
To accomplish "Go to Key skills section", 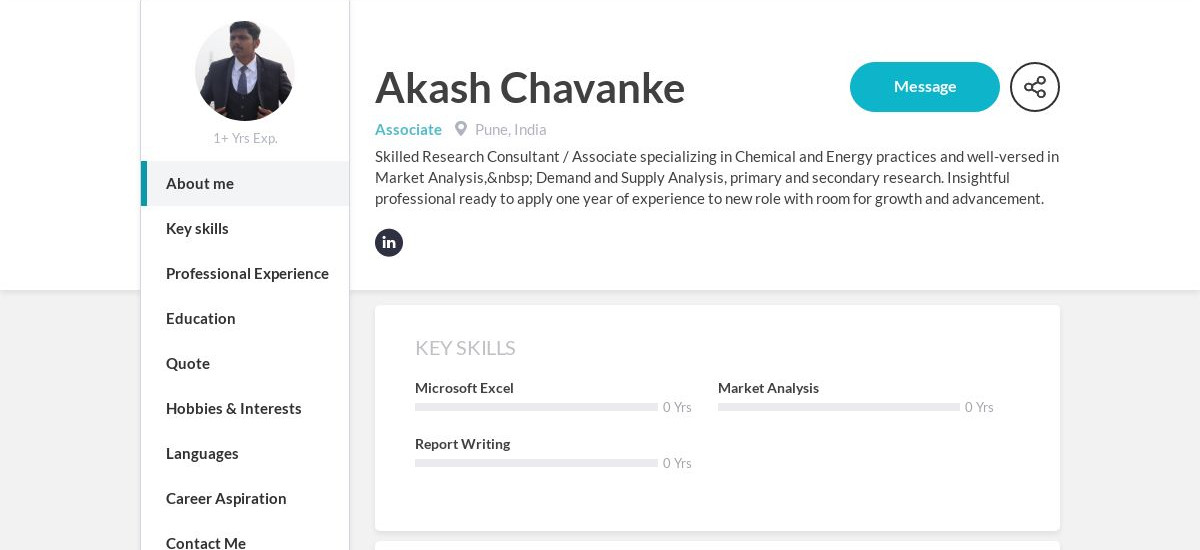I will (197, 228).
